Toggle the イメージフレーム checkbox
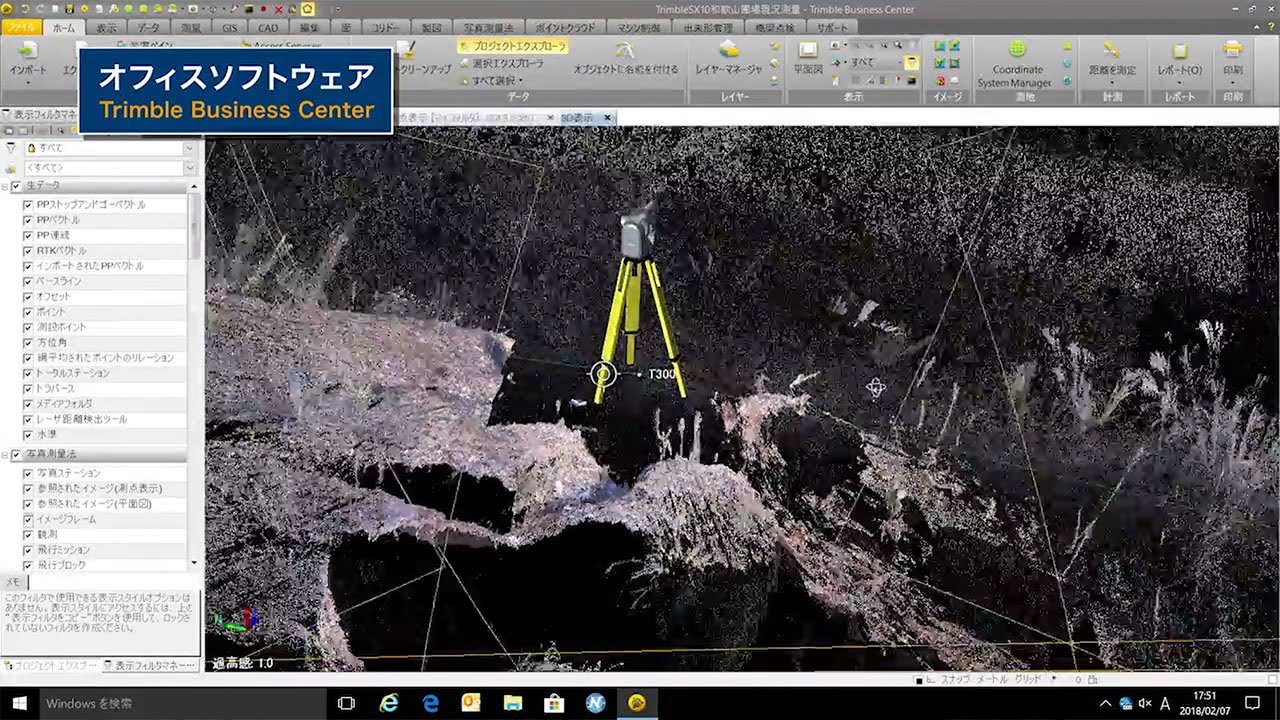Screen dimensions: 1280x720 [28, 520]
